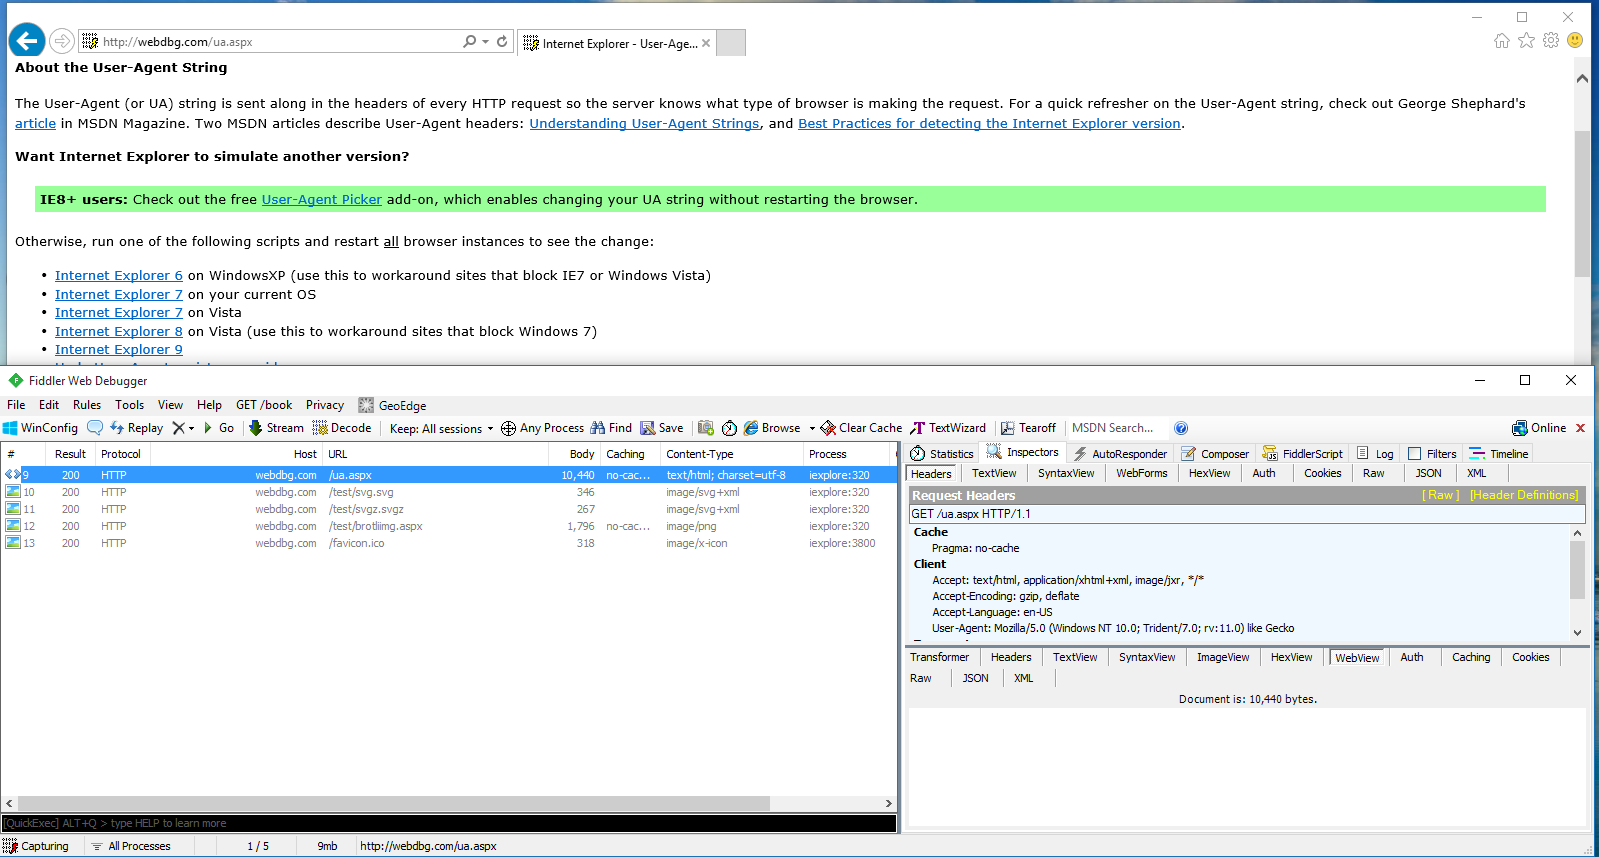
Task: Replay the selected session in Fiddler
Action: [137, 428]
